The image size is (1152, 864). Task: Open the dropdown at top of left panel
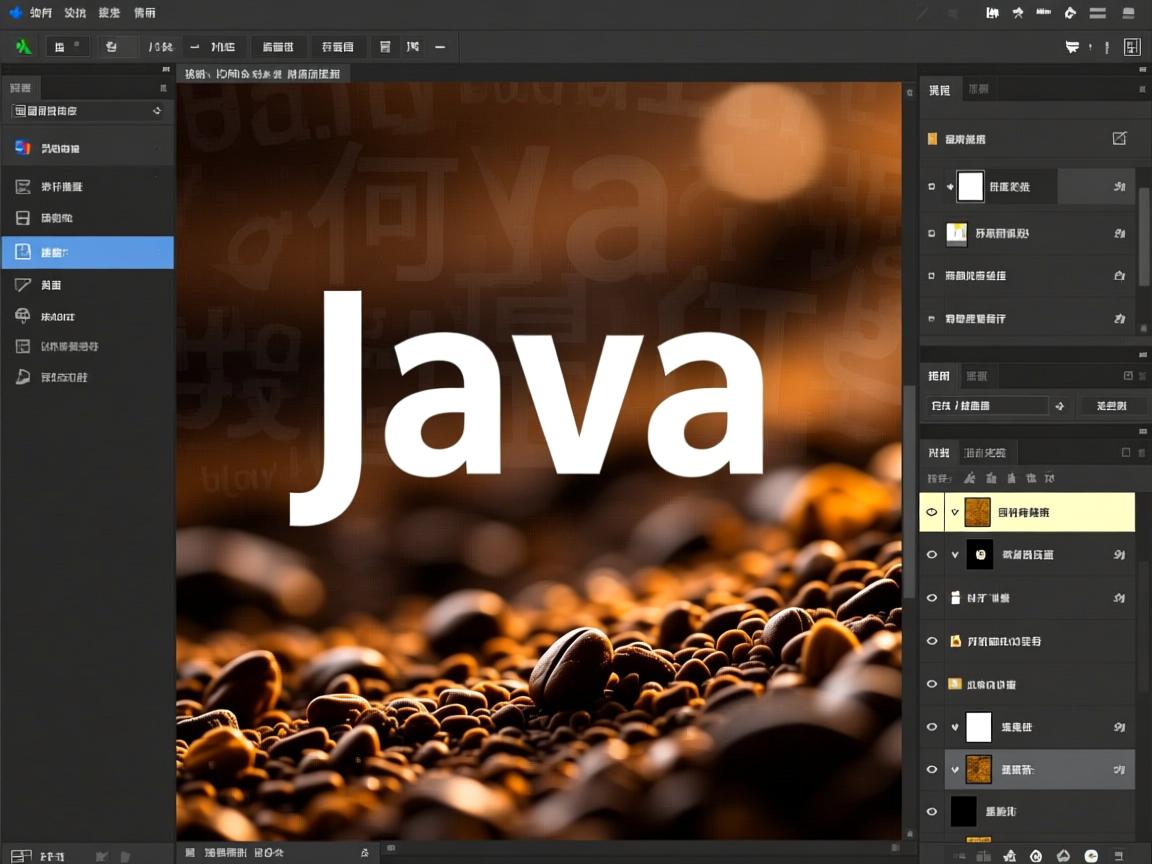(87, 111)
